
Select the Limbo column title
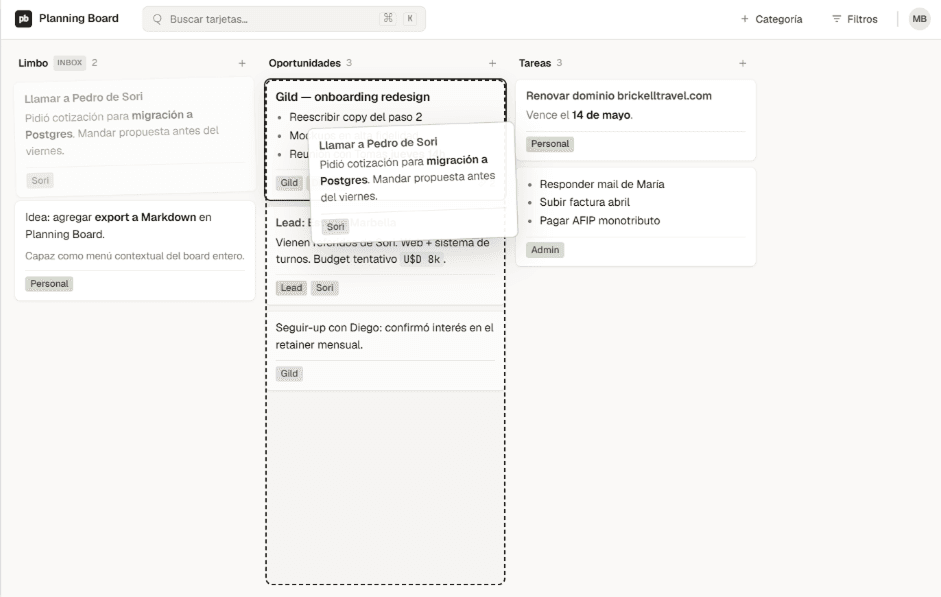33,63
